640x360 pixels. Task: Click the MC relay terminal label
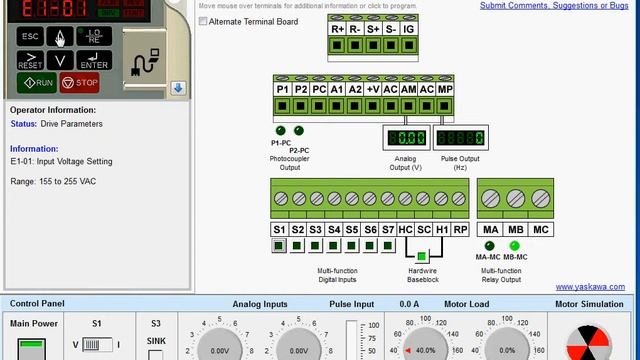pos(541,230)
